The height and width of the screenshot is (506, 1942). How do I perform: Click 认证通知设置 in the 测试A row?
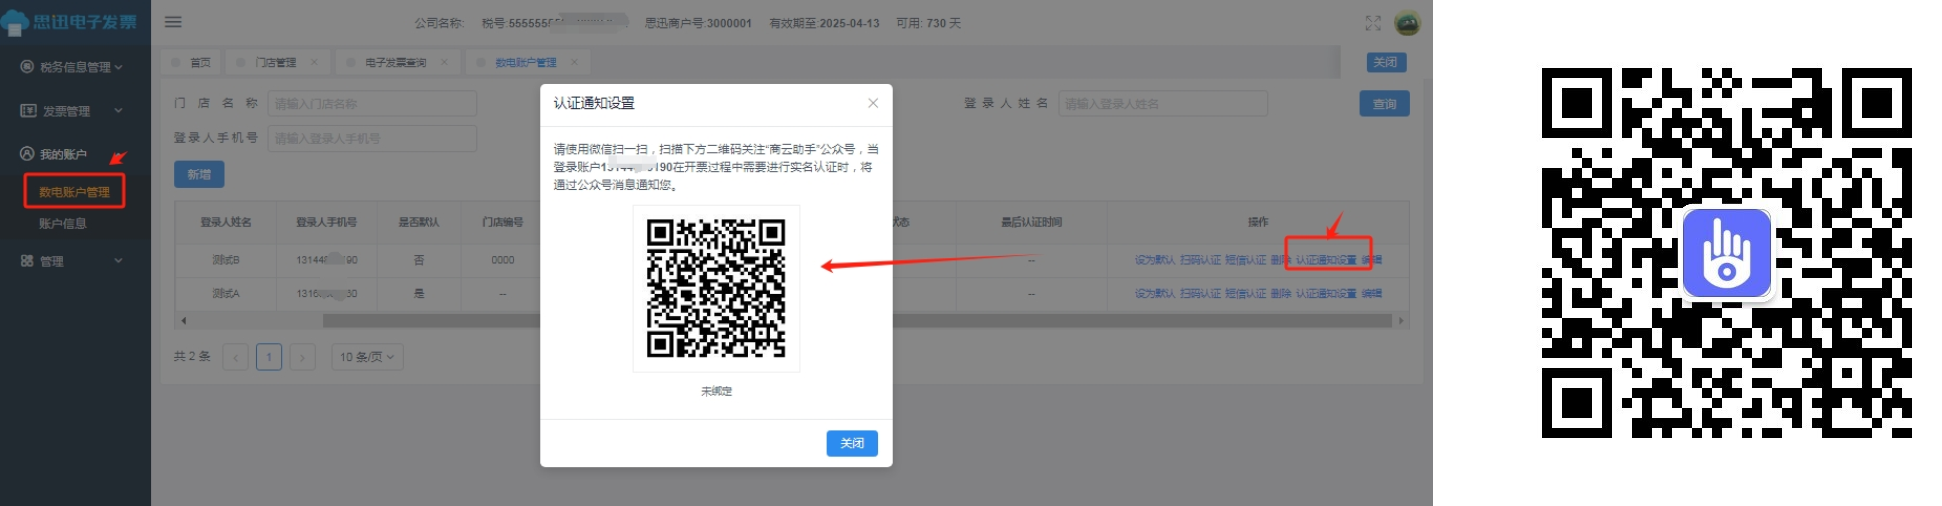tap(1326, 294)
